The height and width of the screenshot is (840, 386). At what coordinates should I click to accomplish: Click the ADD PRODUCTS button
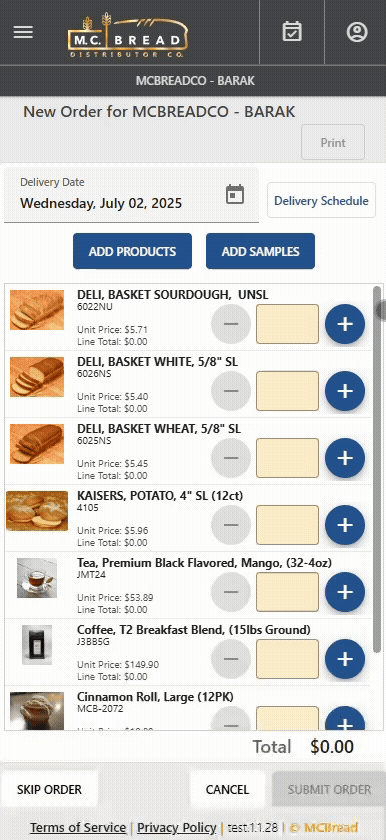tap(132, 251)
